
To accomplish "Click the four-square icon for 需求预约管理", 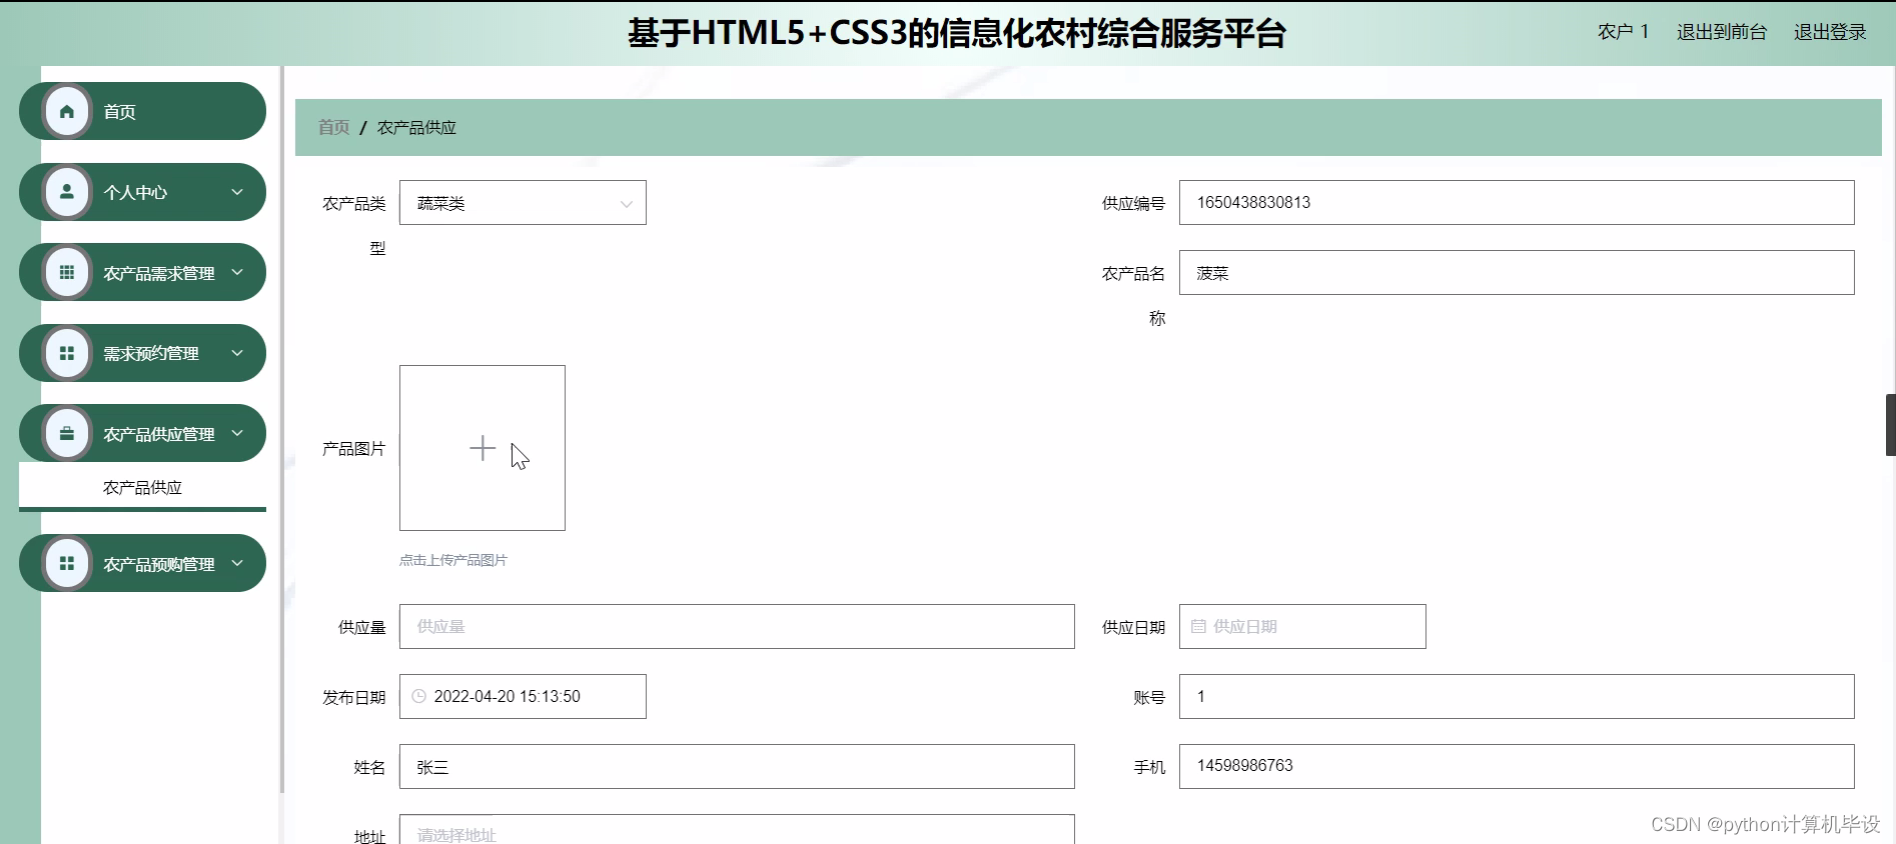I will point(67,353).
